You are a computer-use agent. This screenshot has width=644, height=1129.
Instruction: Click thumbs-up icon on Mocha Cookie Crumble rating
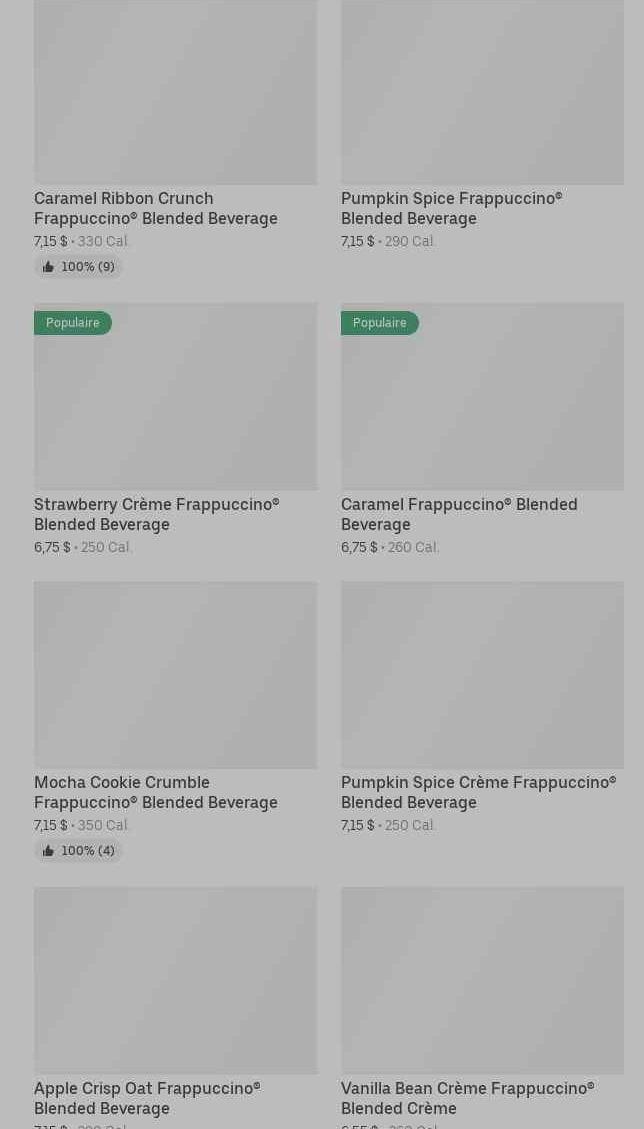[x=48, y=851]
